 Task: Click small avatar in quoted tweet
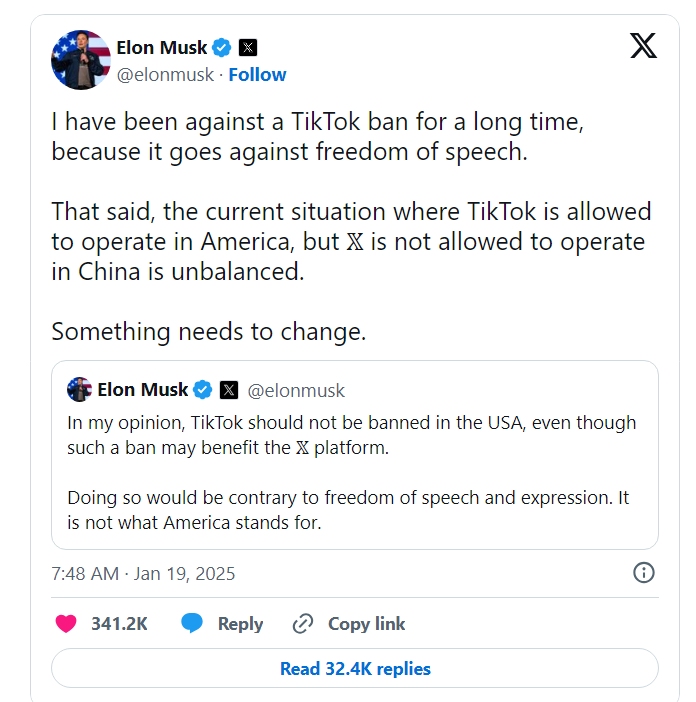coord(79,390)
